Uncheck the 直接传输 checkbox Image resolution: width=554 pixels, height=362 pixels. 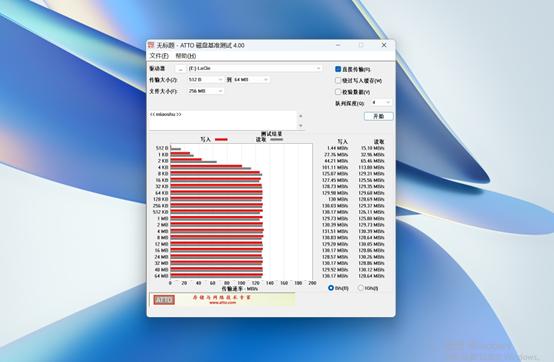[338, 69]
